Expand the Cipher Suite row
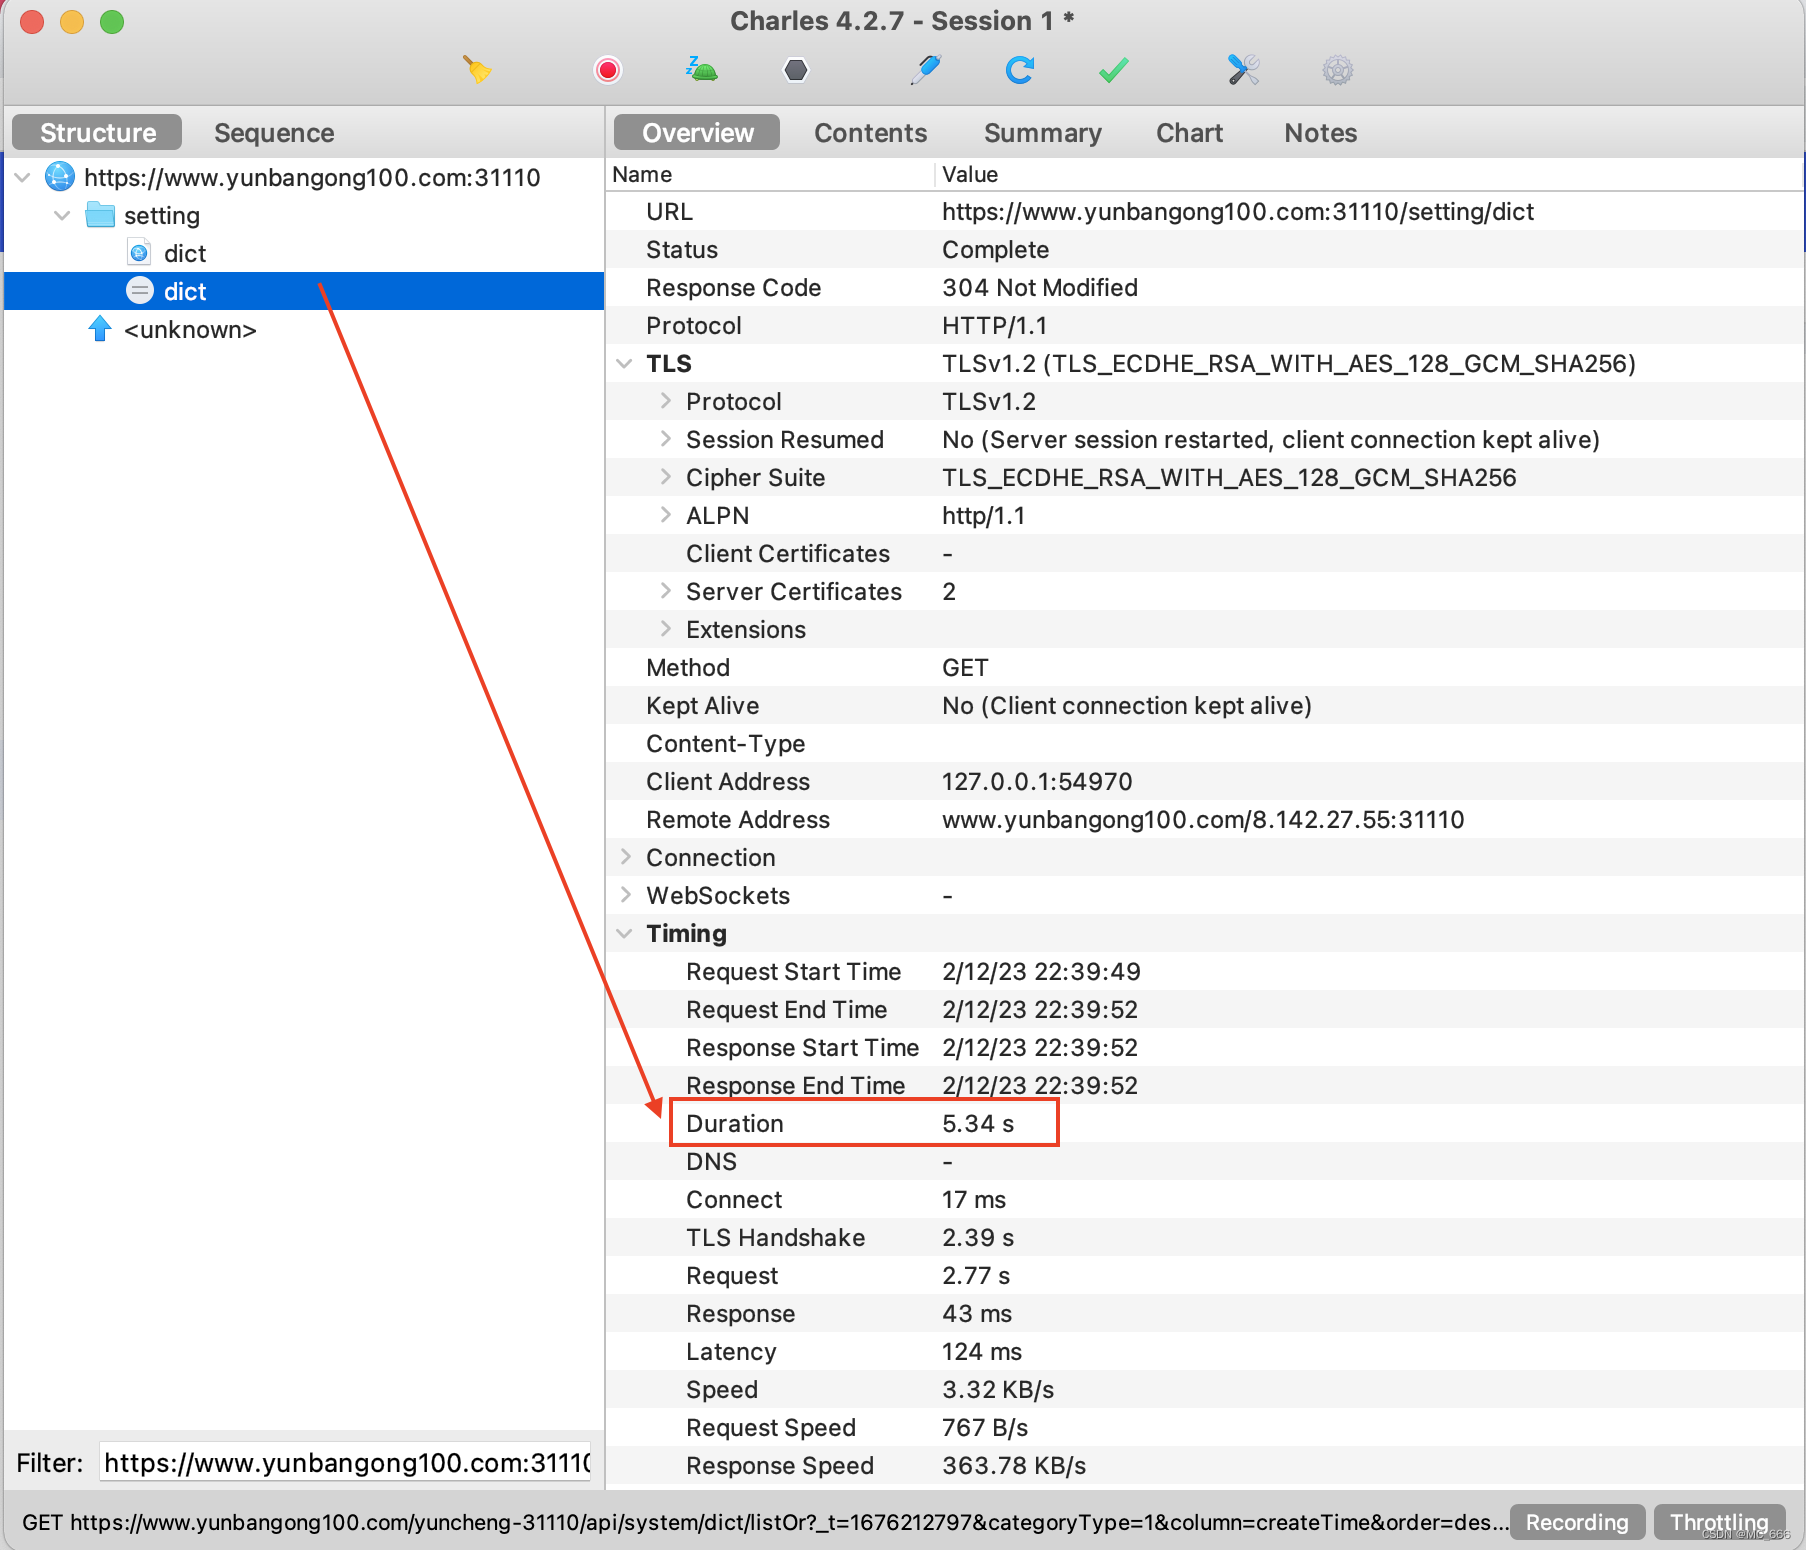 point(665,477)
